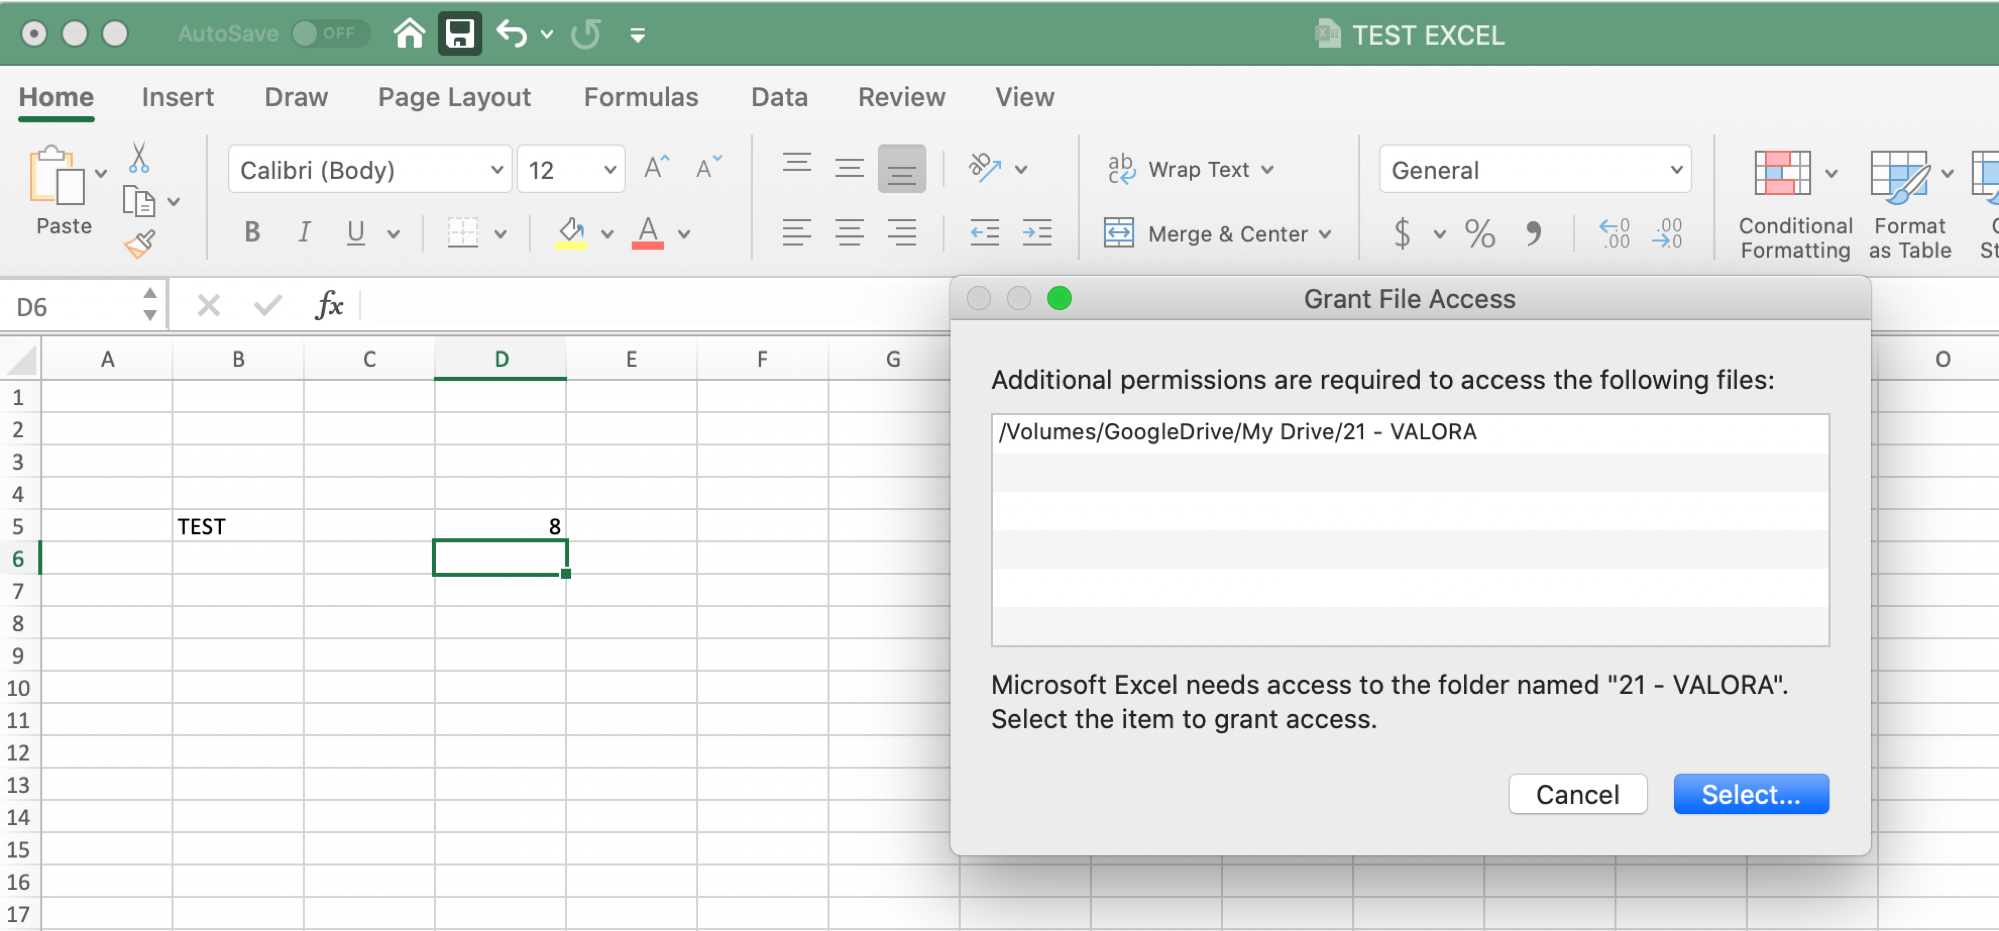Screen dimensions: 1999x931
Task: Copy selection with the Copy icon
Action: [139, 201]
